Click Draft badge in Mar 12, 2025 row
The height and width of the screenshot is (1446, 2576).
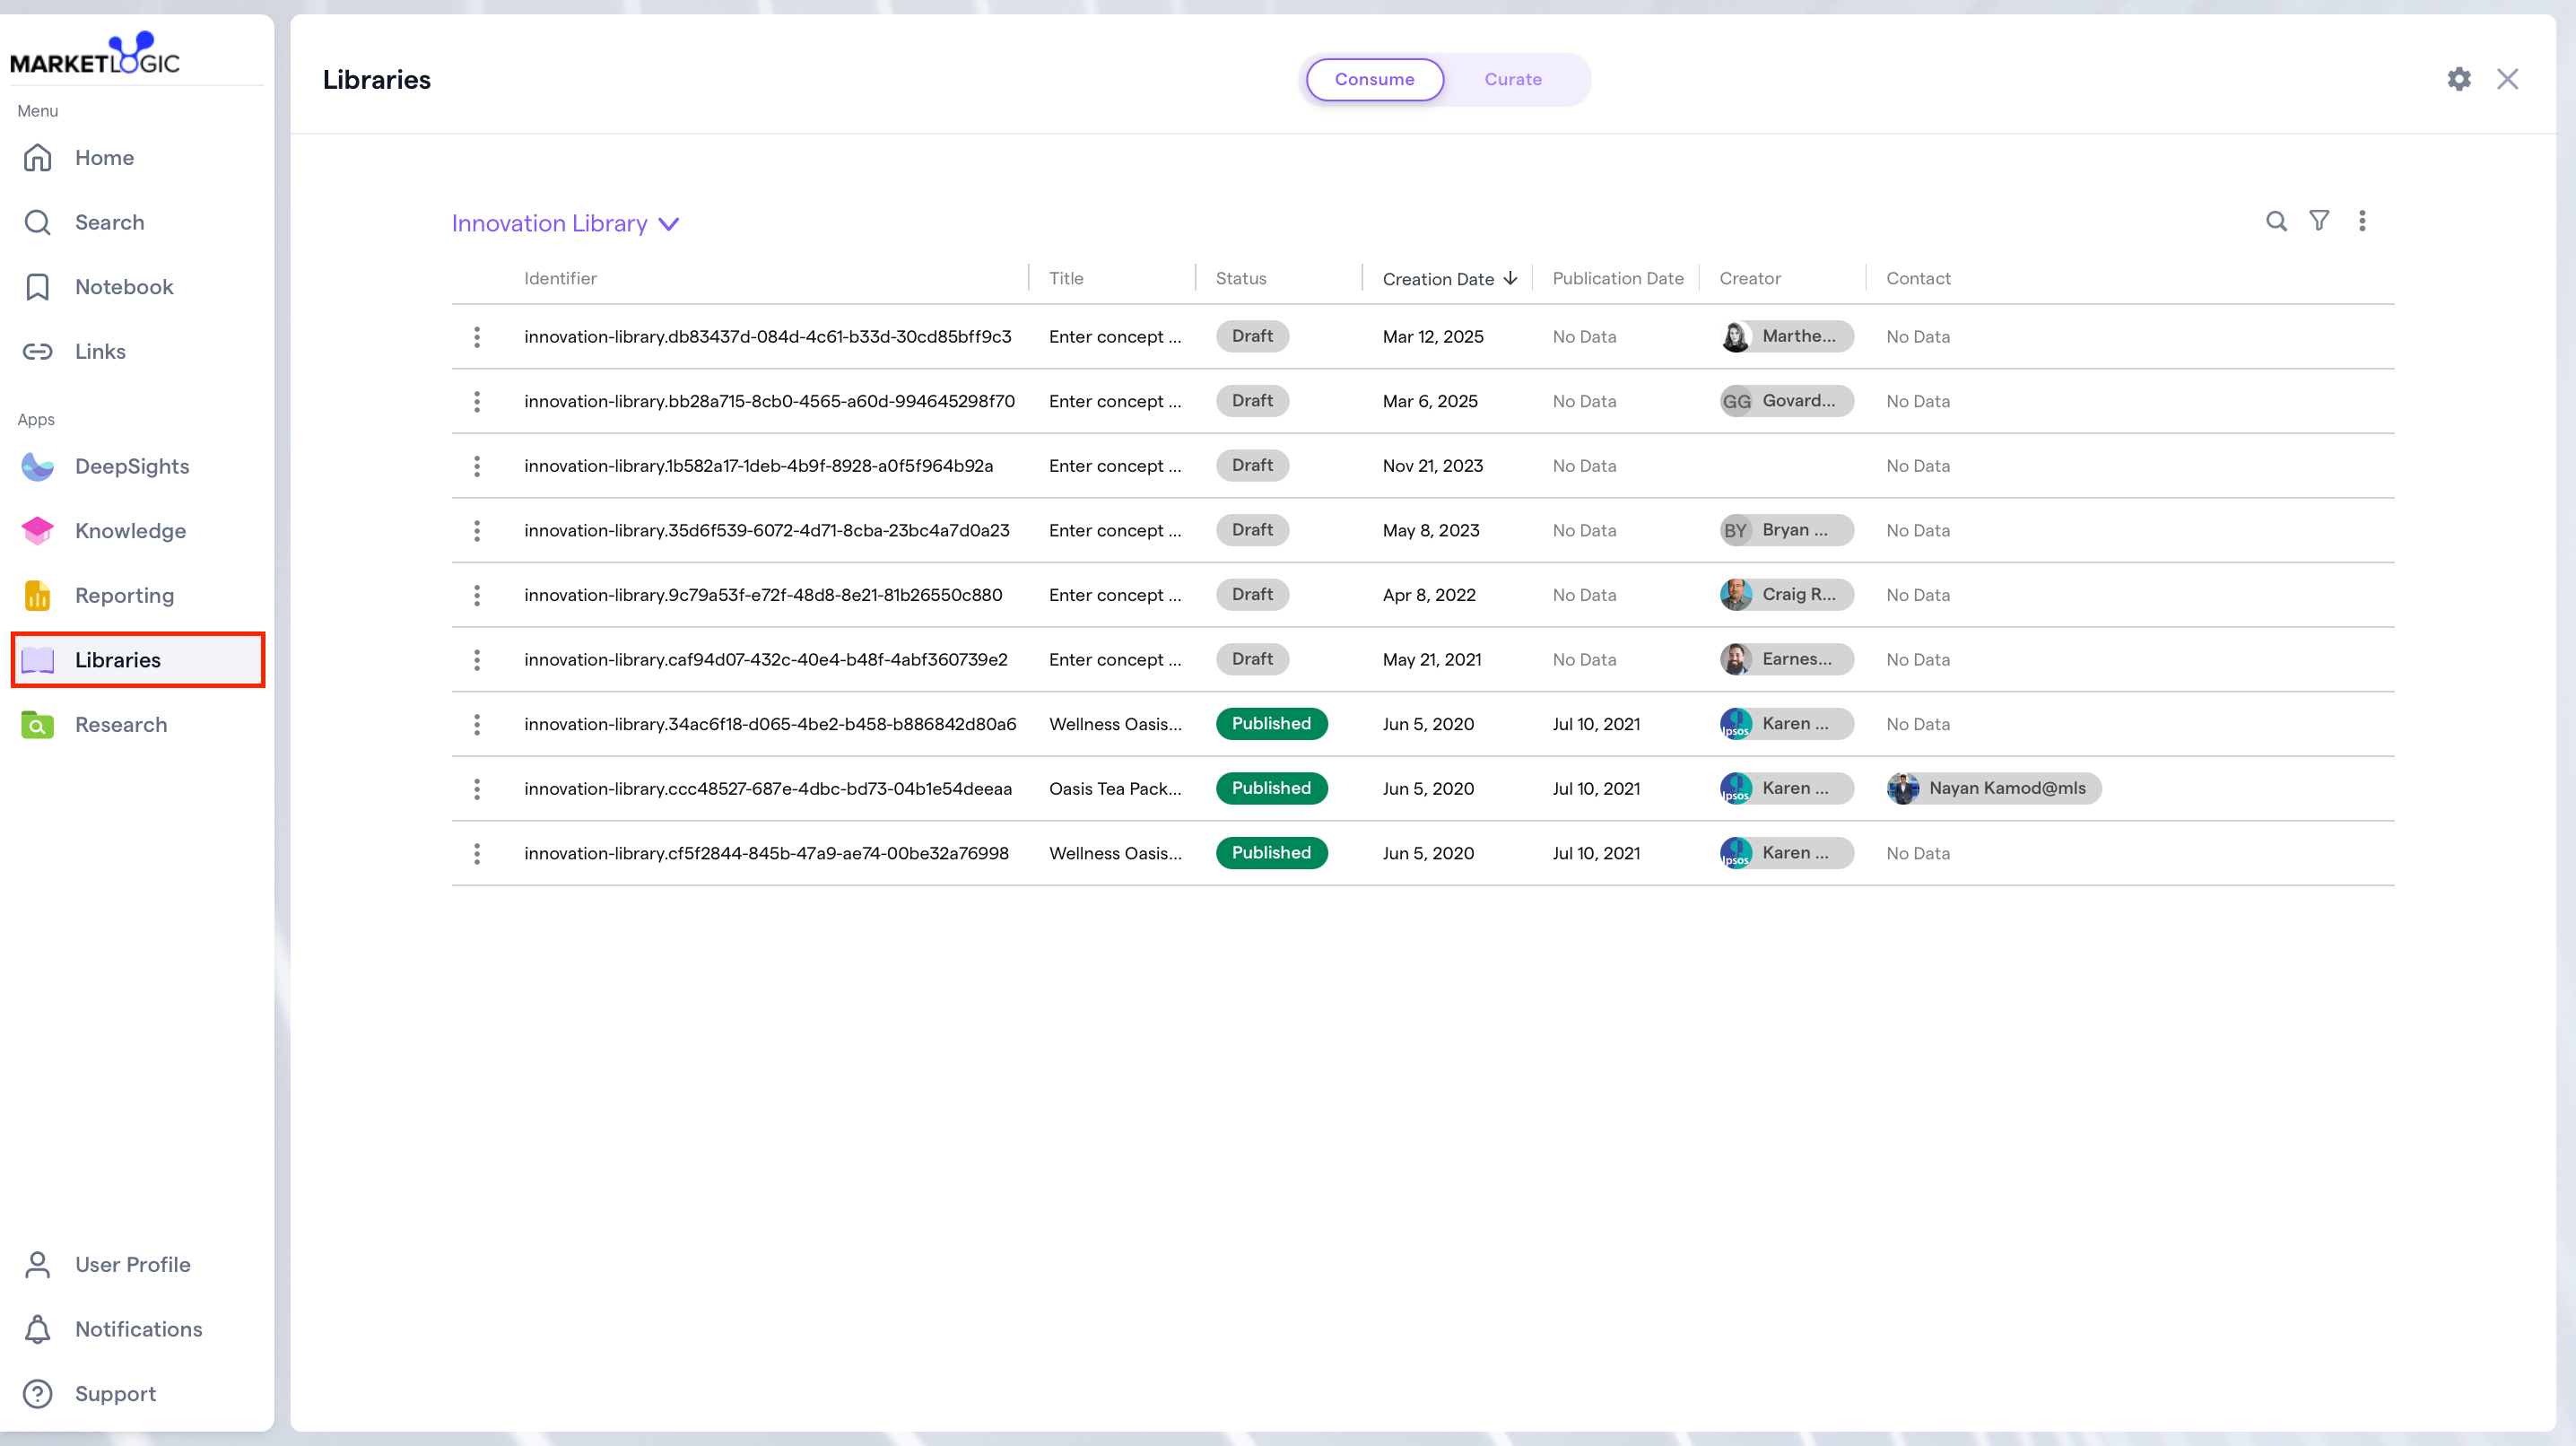pyautogui.click(x=1252, y=336)
